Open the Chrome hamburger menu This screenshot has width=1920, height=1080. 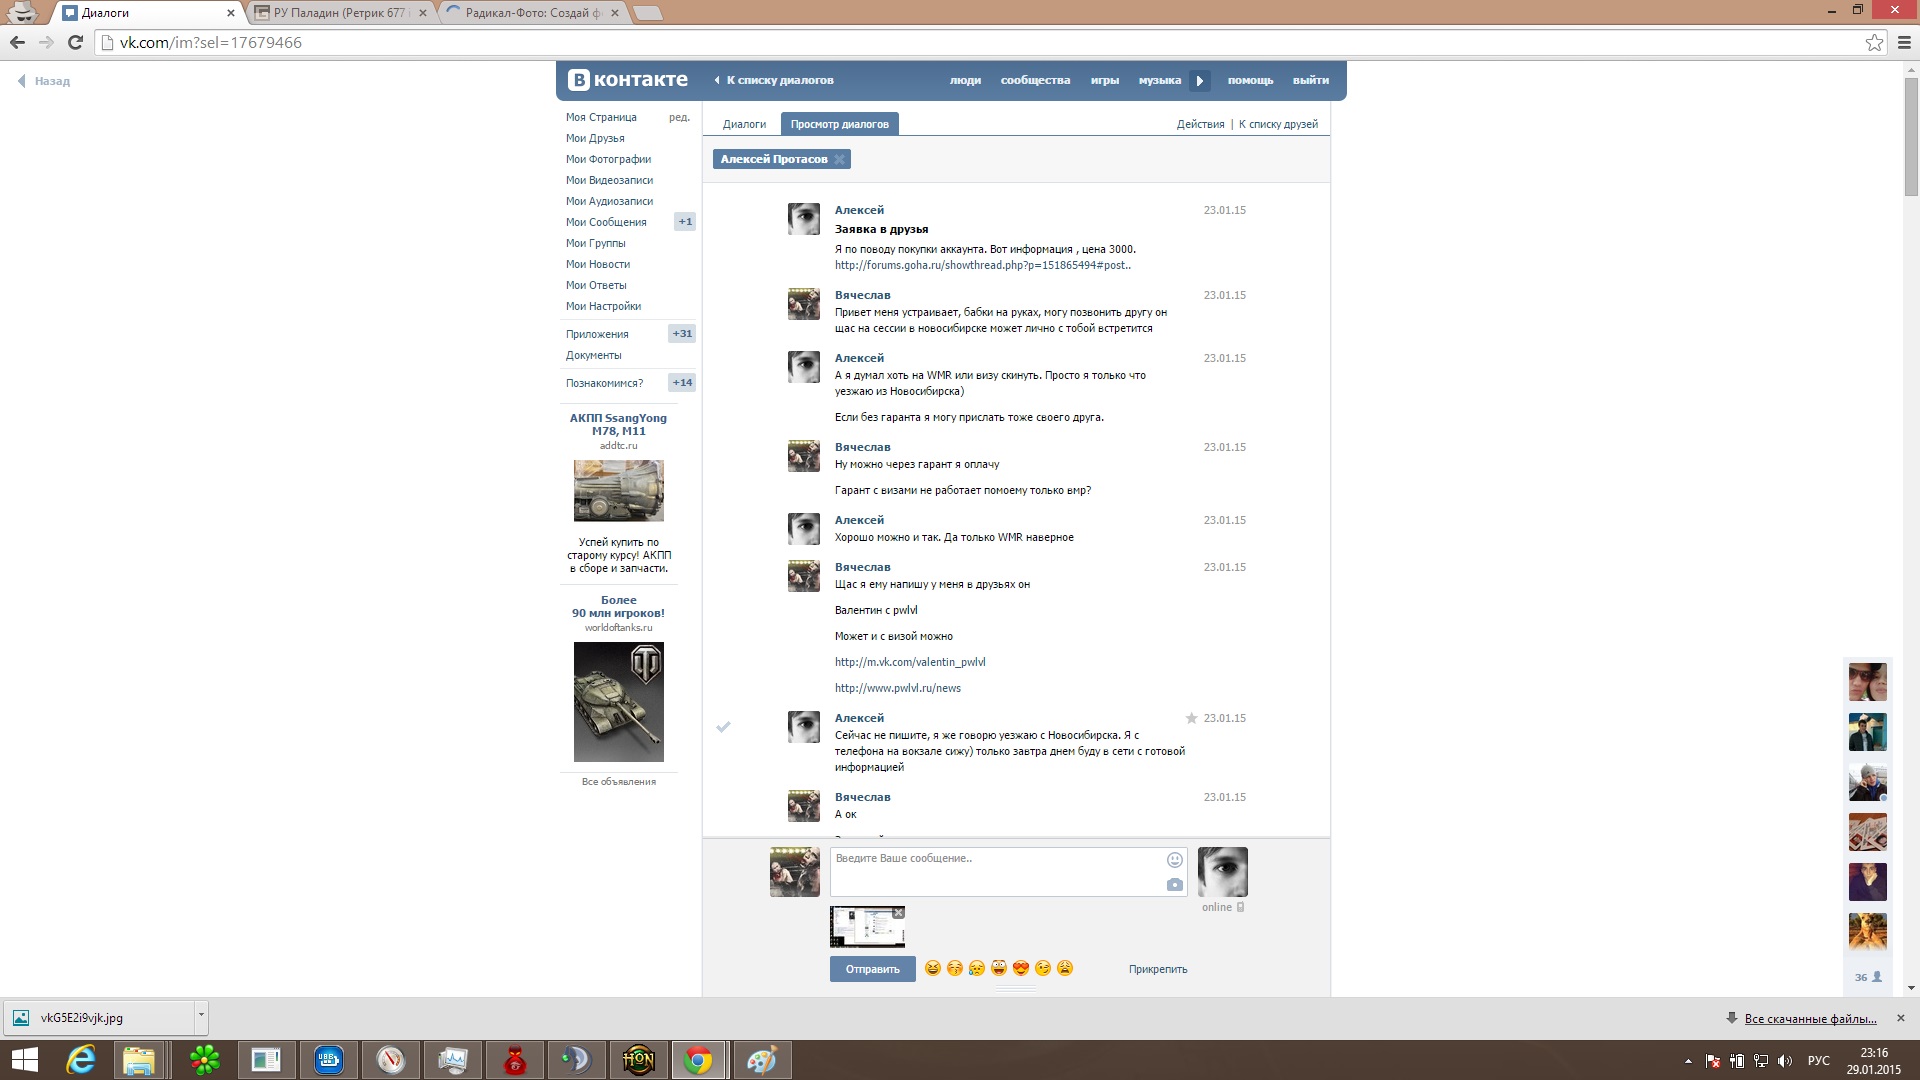click(1904, 42)
